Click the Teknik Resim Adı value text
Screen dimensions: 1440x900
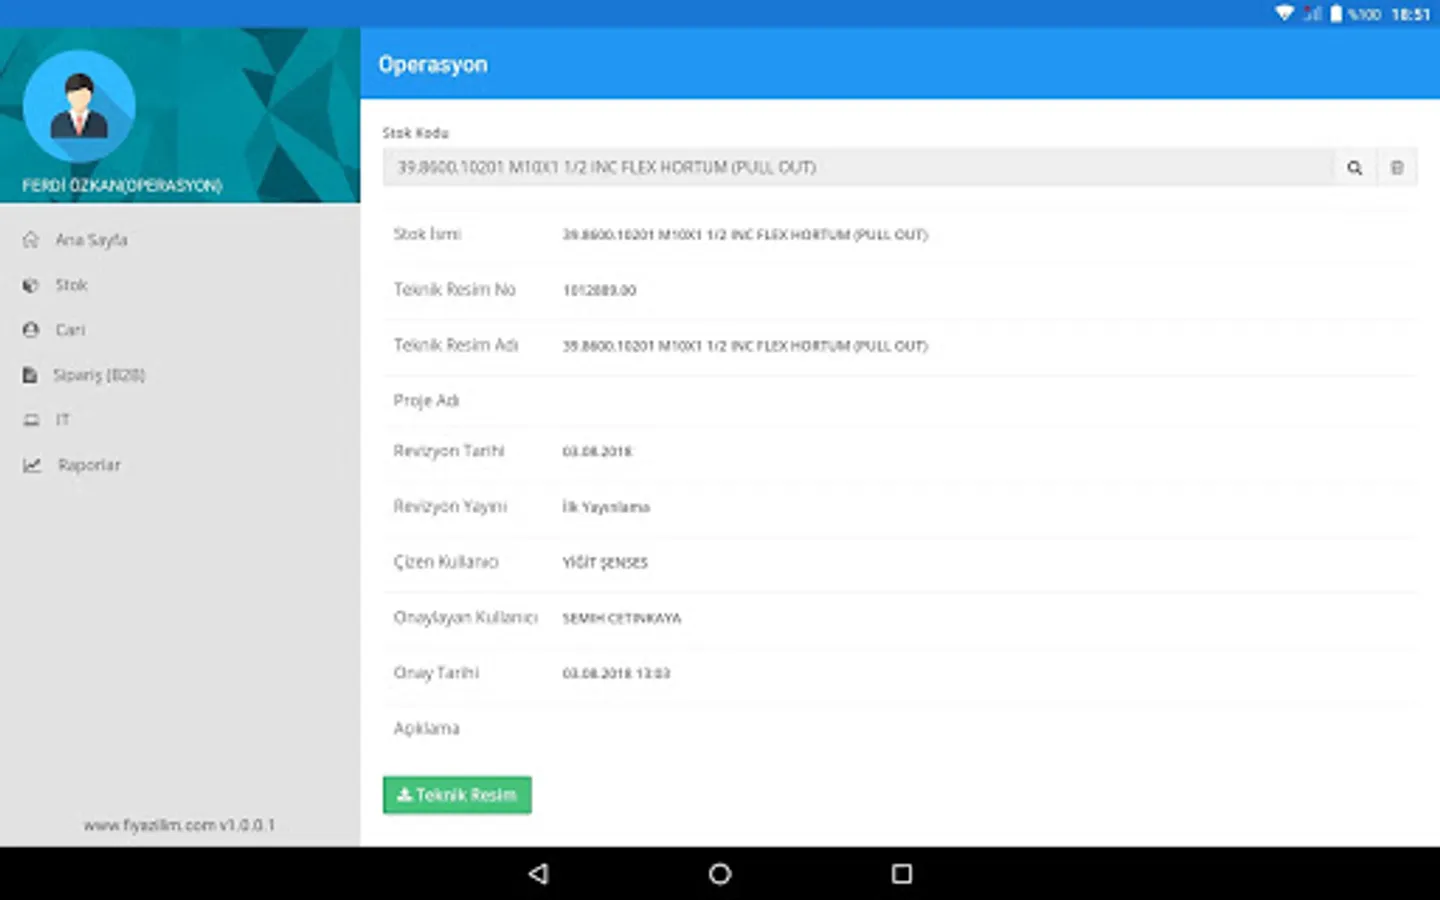(745, 346)
